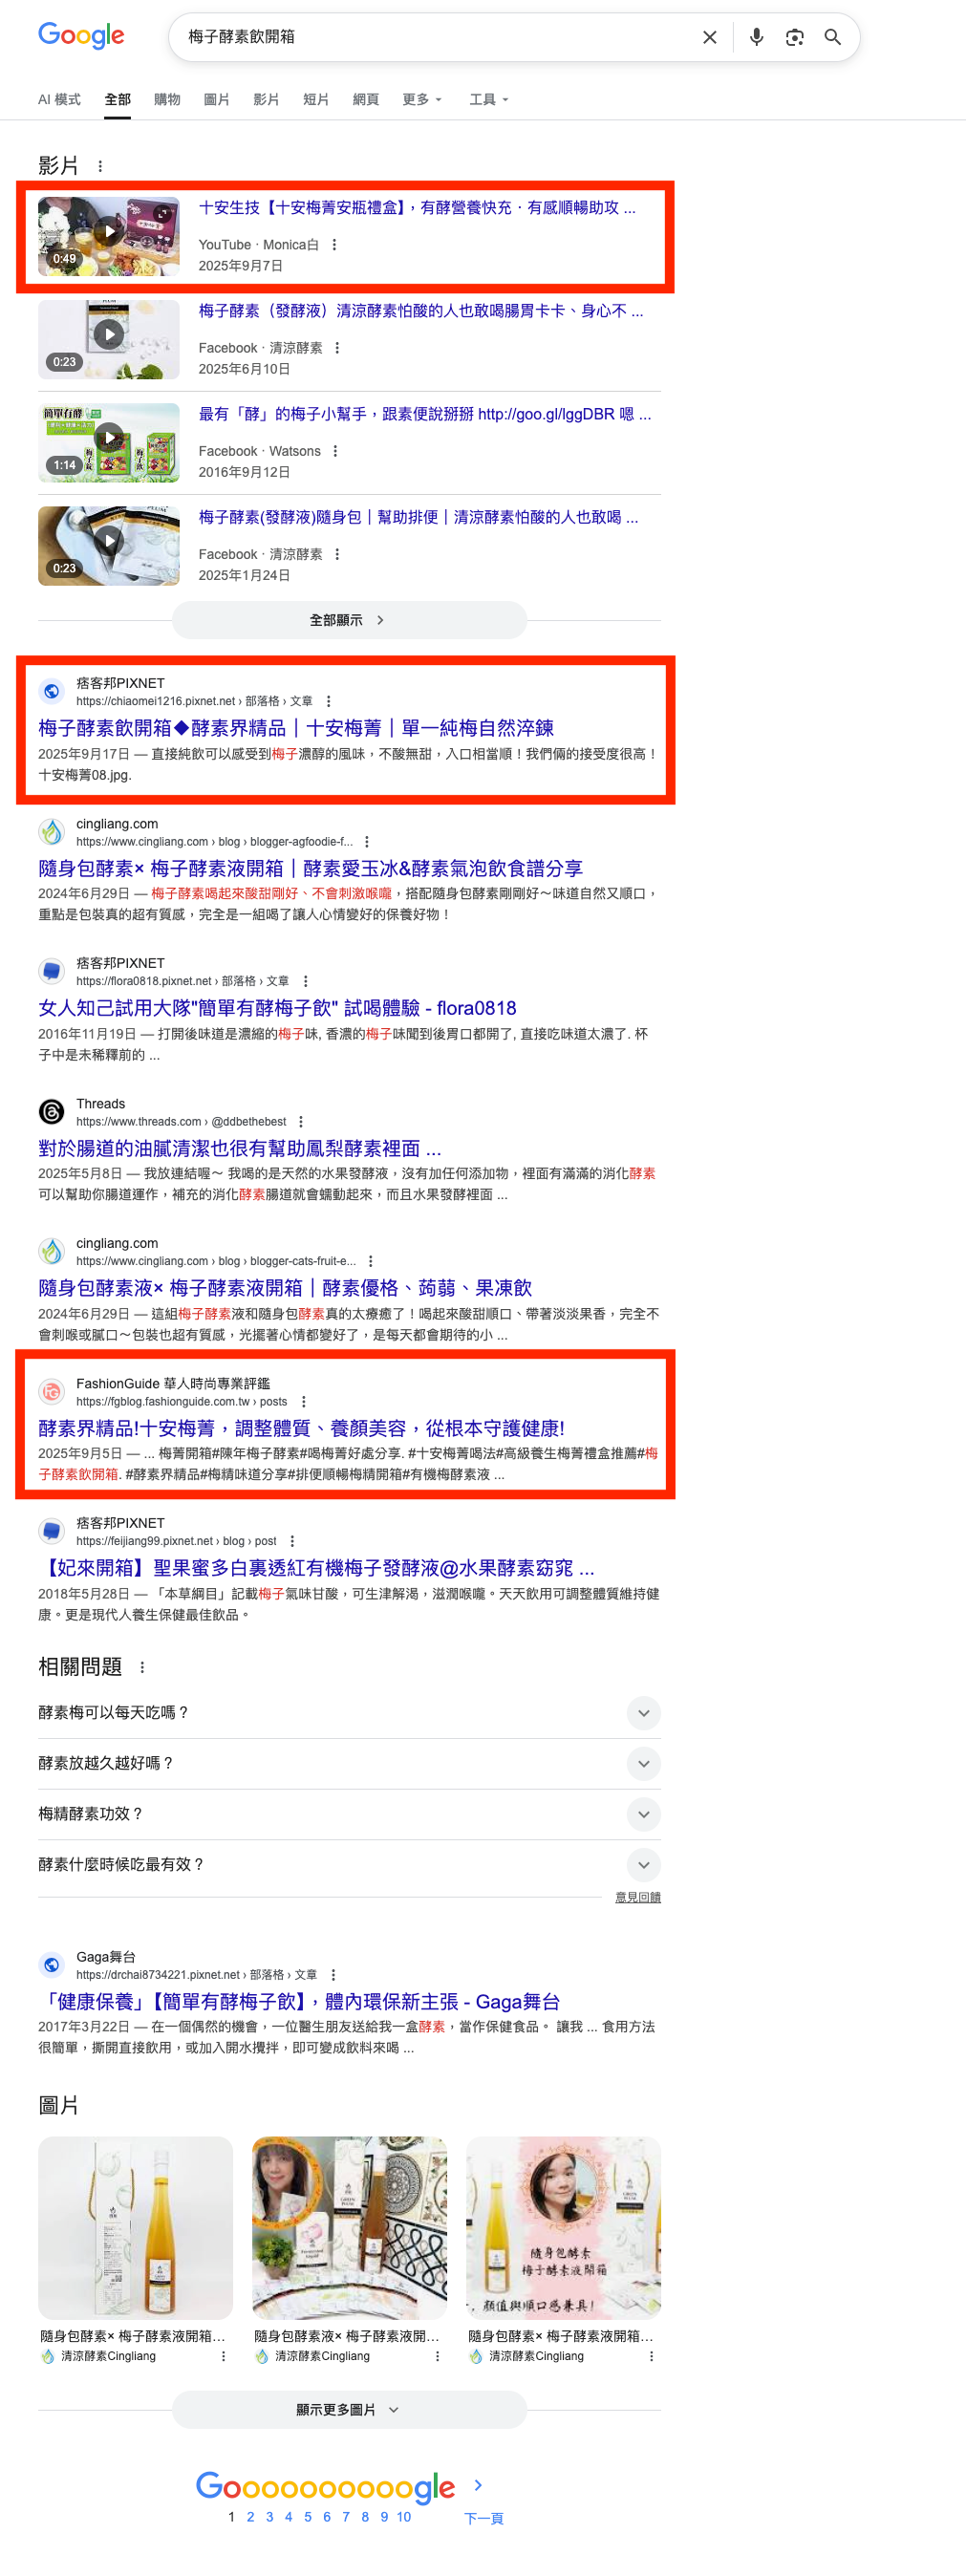Play the 十安生技 YouTube video thumbnail

(109, 236)
